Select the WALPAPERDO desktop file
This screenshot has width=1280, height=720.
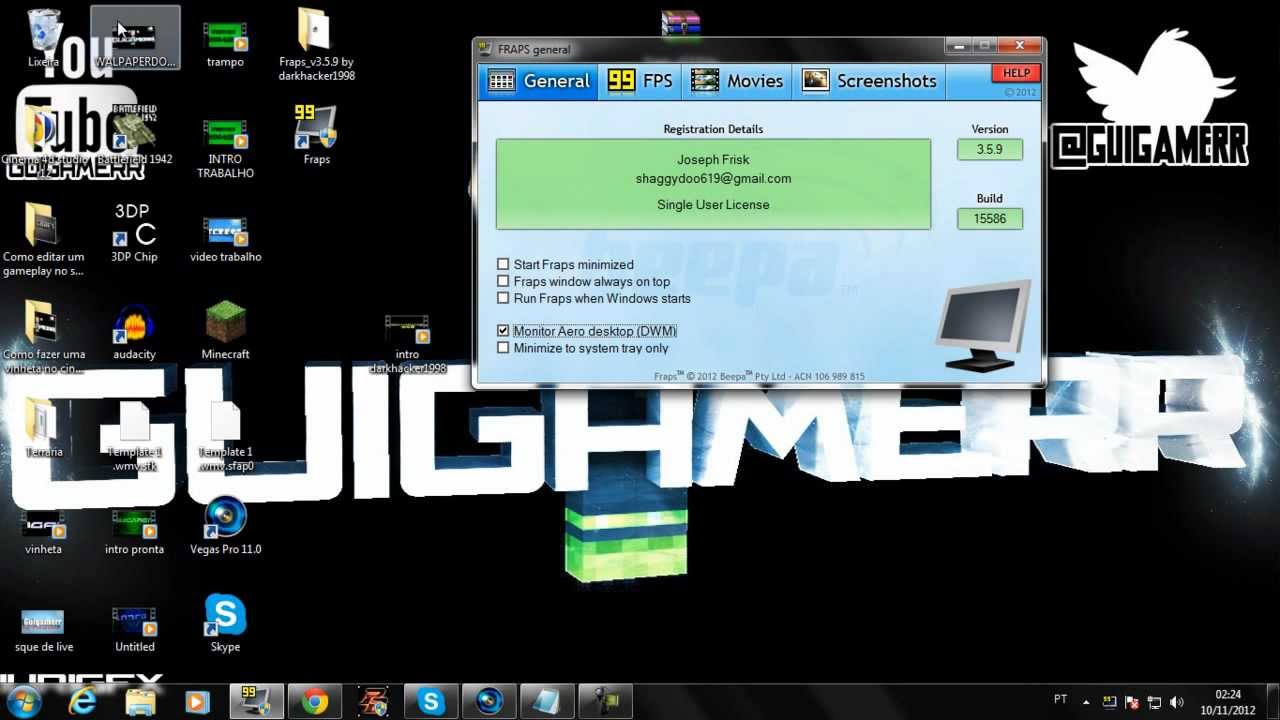[135, 40]
